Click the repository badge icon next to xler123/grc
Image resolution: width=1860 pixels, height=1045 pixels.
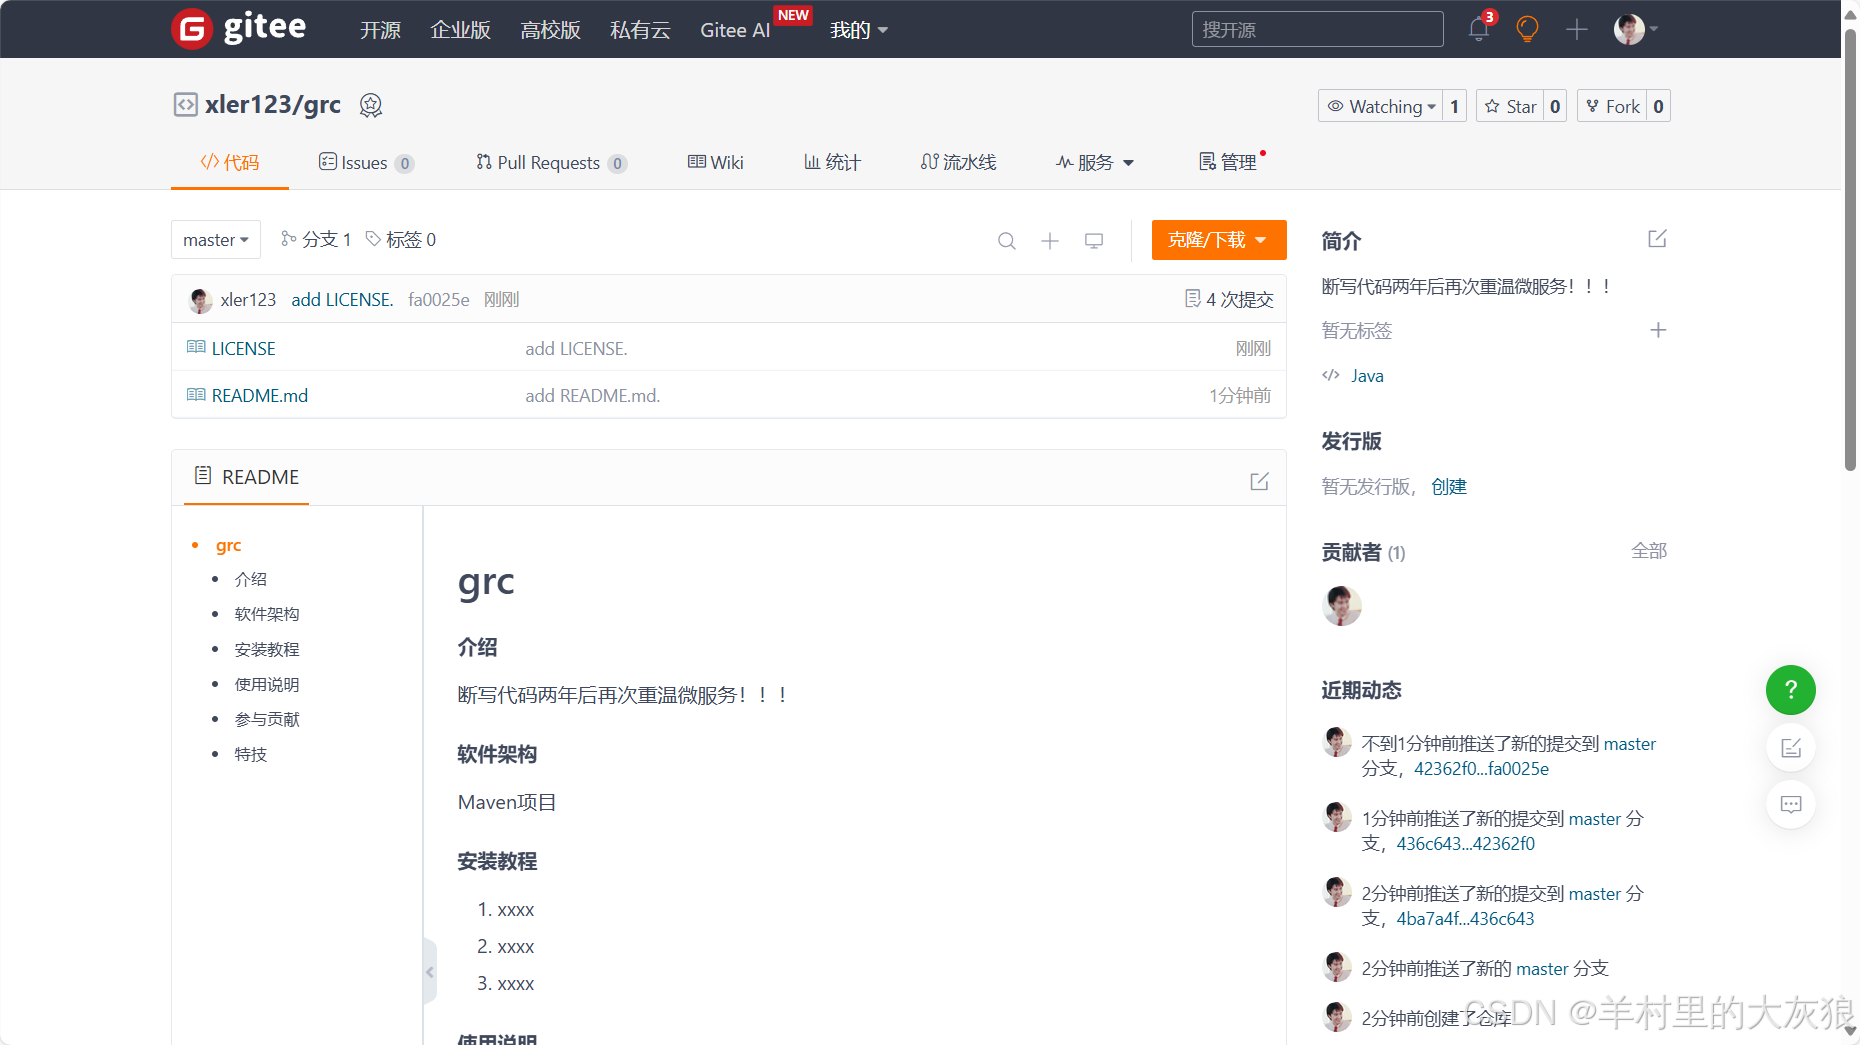[371, 105]
